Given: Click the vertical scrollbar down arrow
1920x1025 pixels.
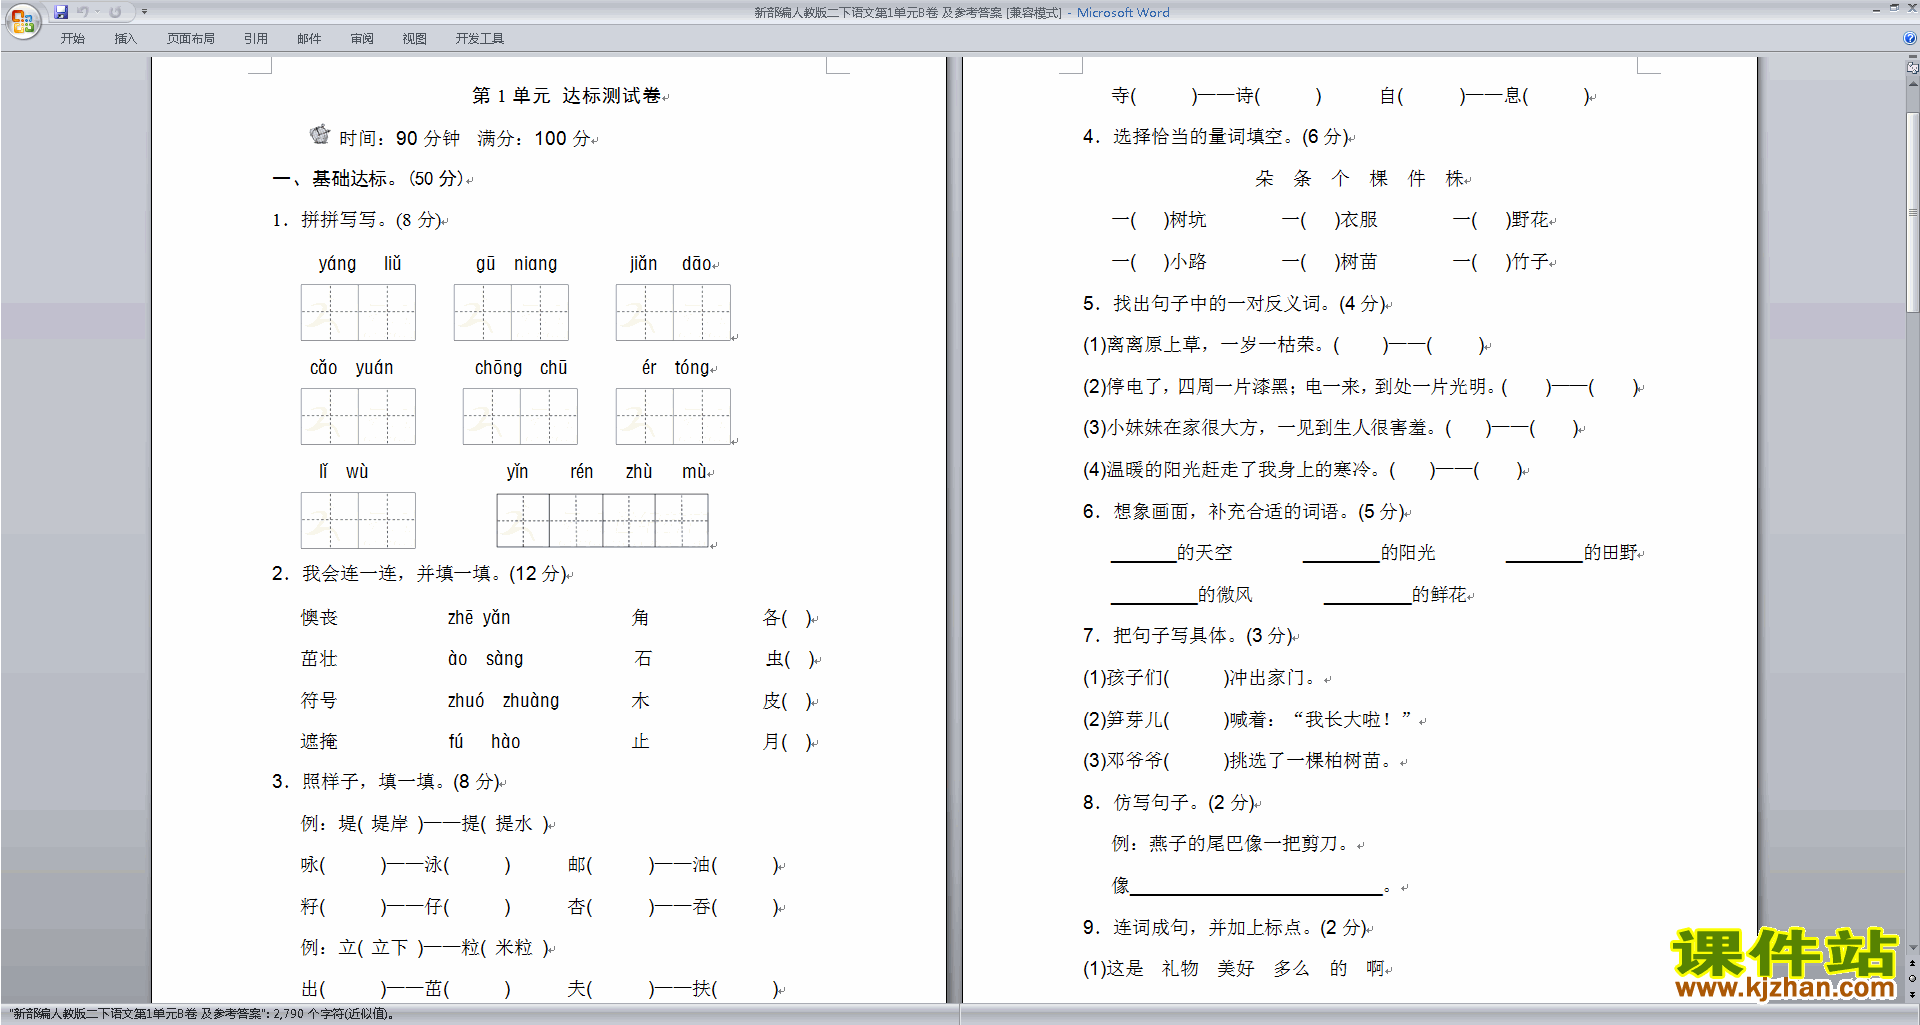Looking at the screenshot, I should pos(1913,948).
